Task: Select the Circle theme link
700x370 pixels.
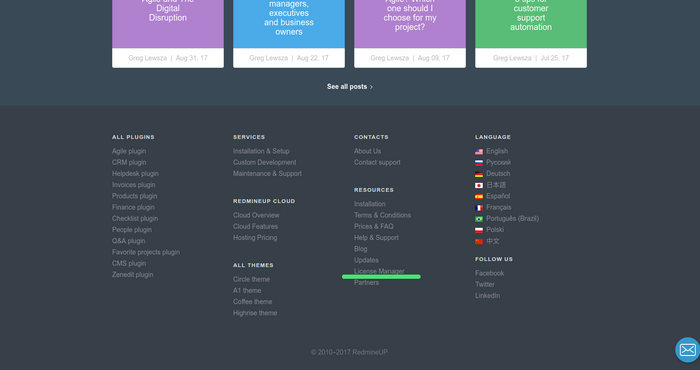Action: tap(251, 279)
